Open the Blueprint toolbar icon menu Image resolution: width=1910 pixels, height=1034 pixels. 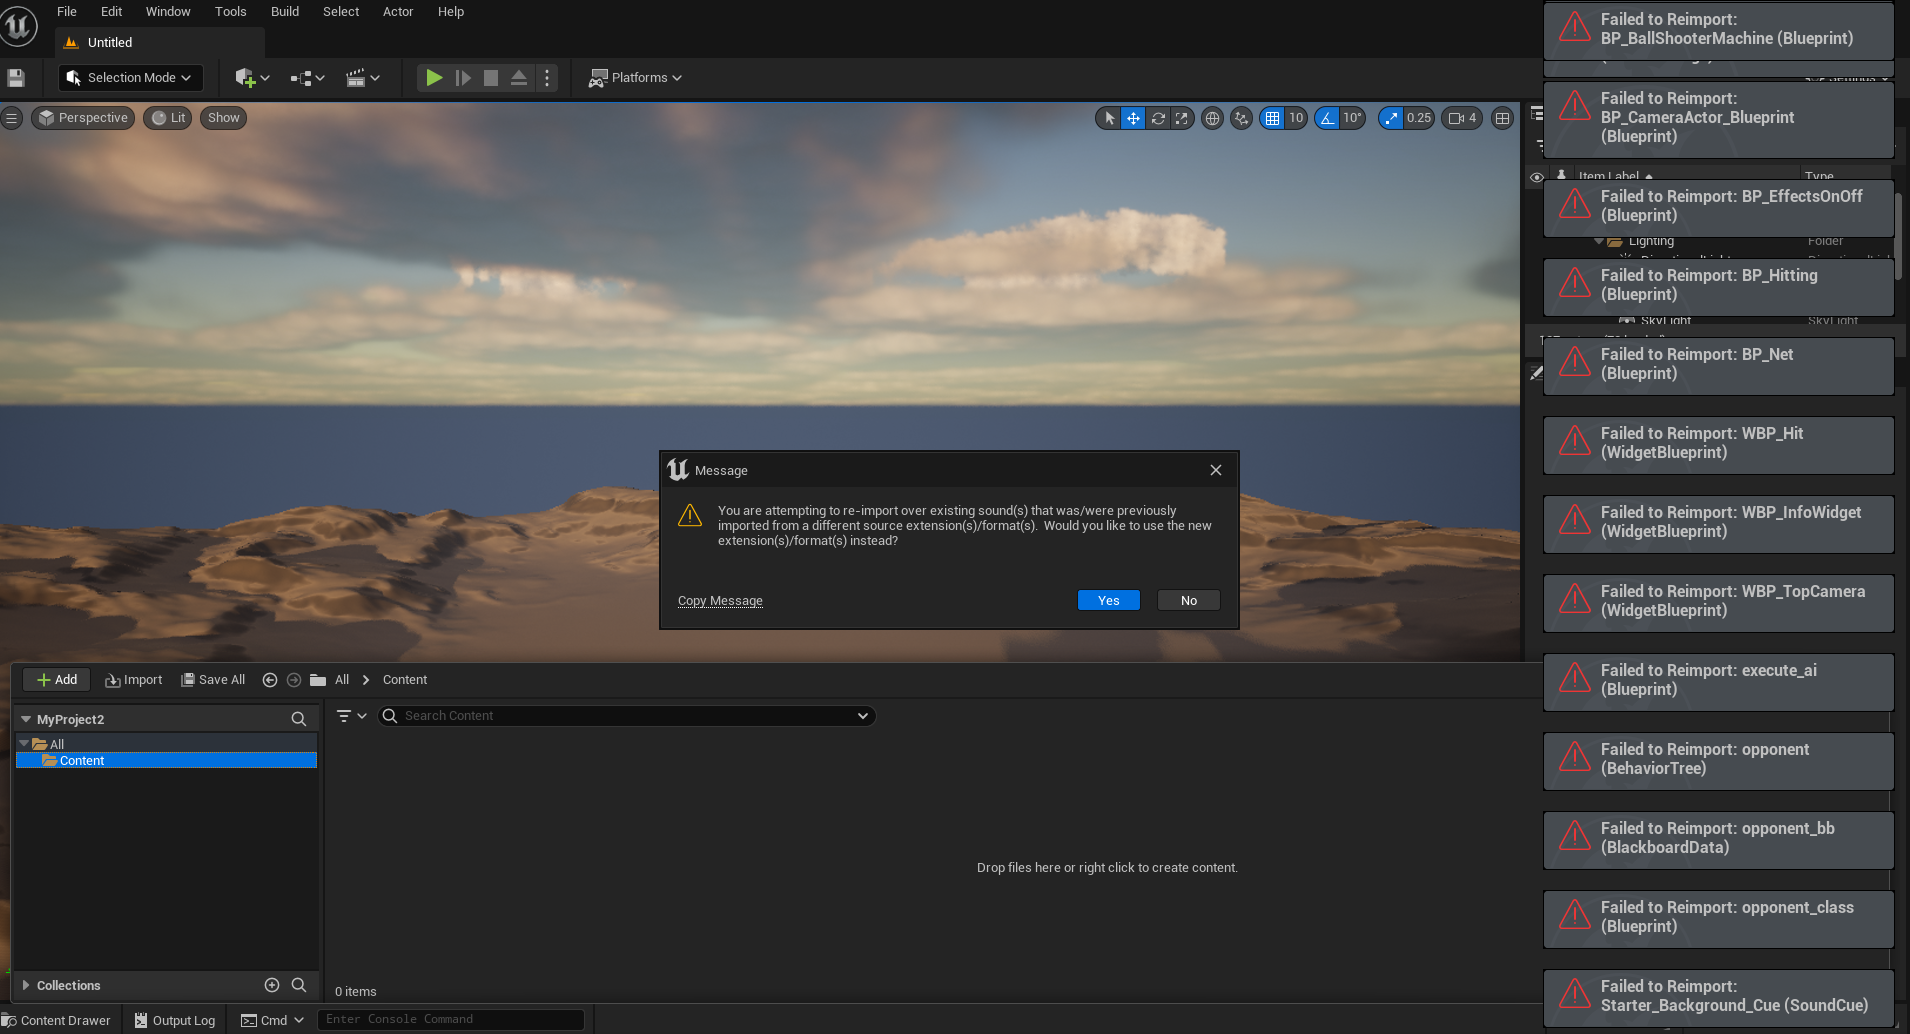tap(308, 78)
